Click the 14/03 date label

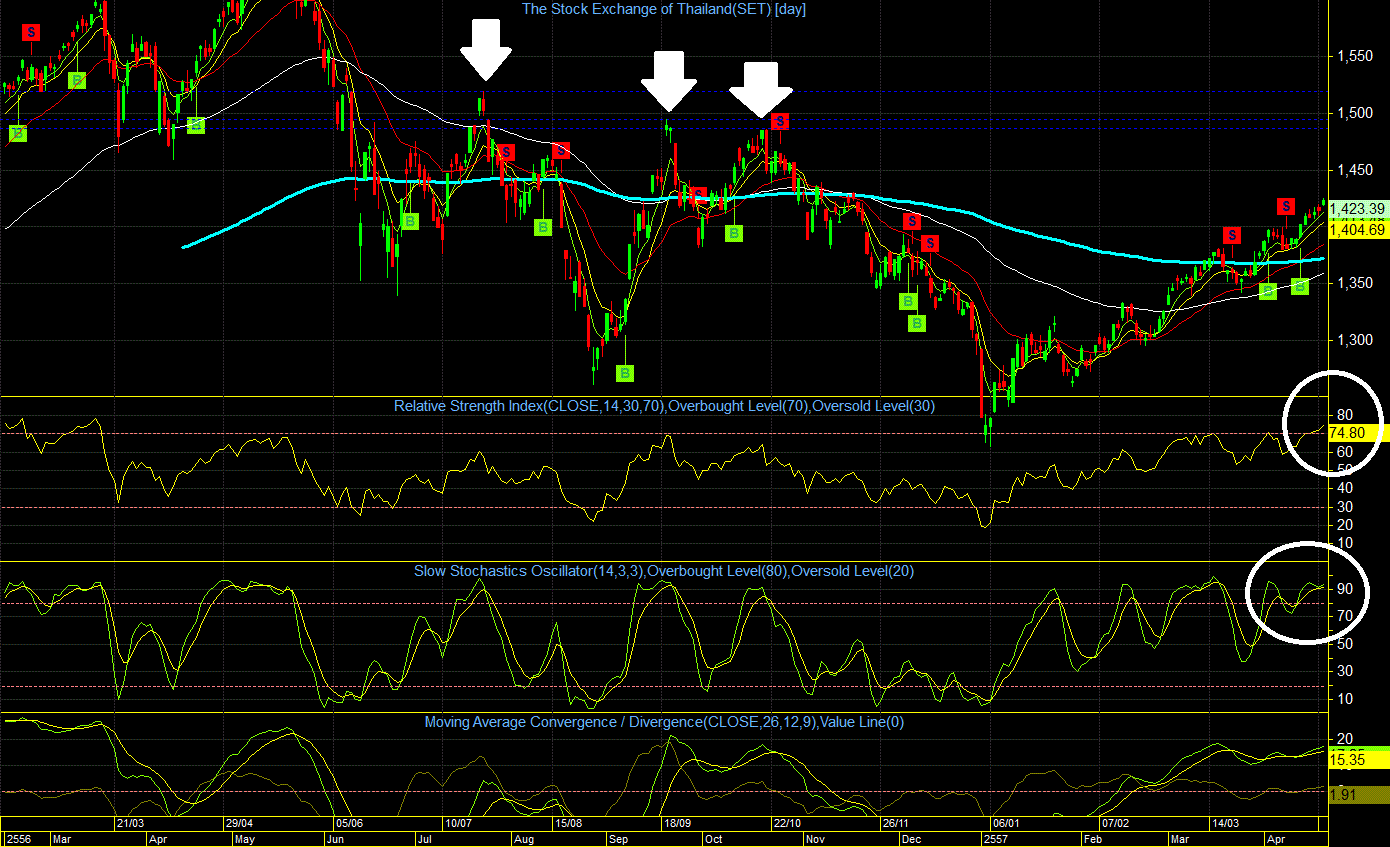[x=1226, y=823]
